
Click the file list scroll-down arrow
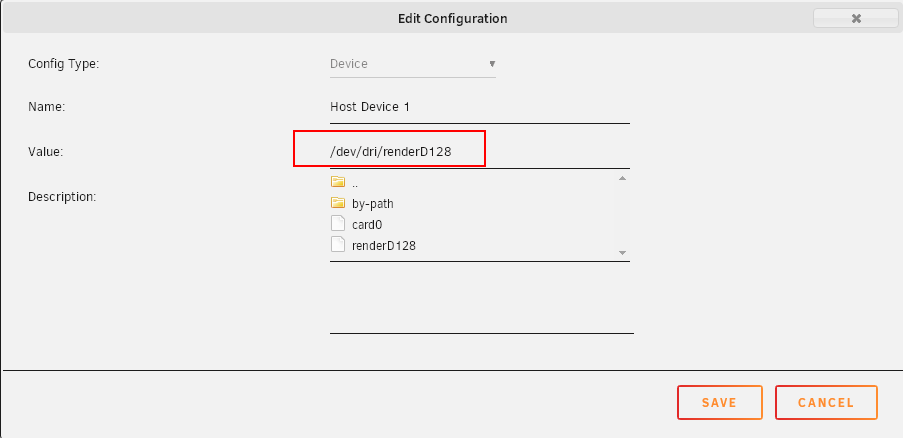tap(623, 254)
